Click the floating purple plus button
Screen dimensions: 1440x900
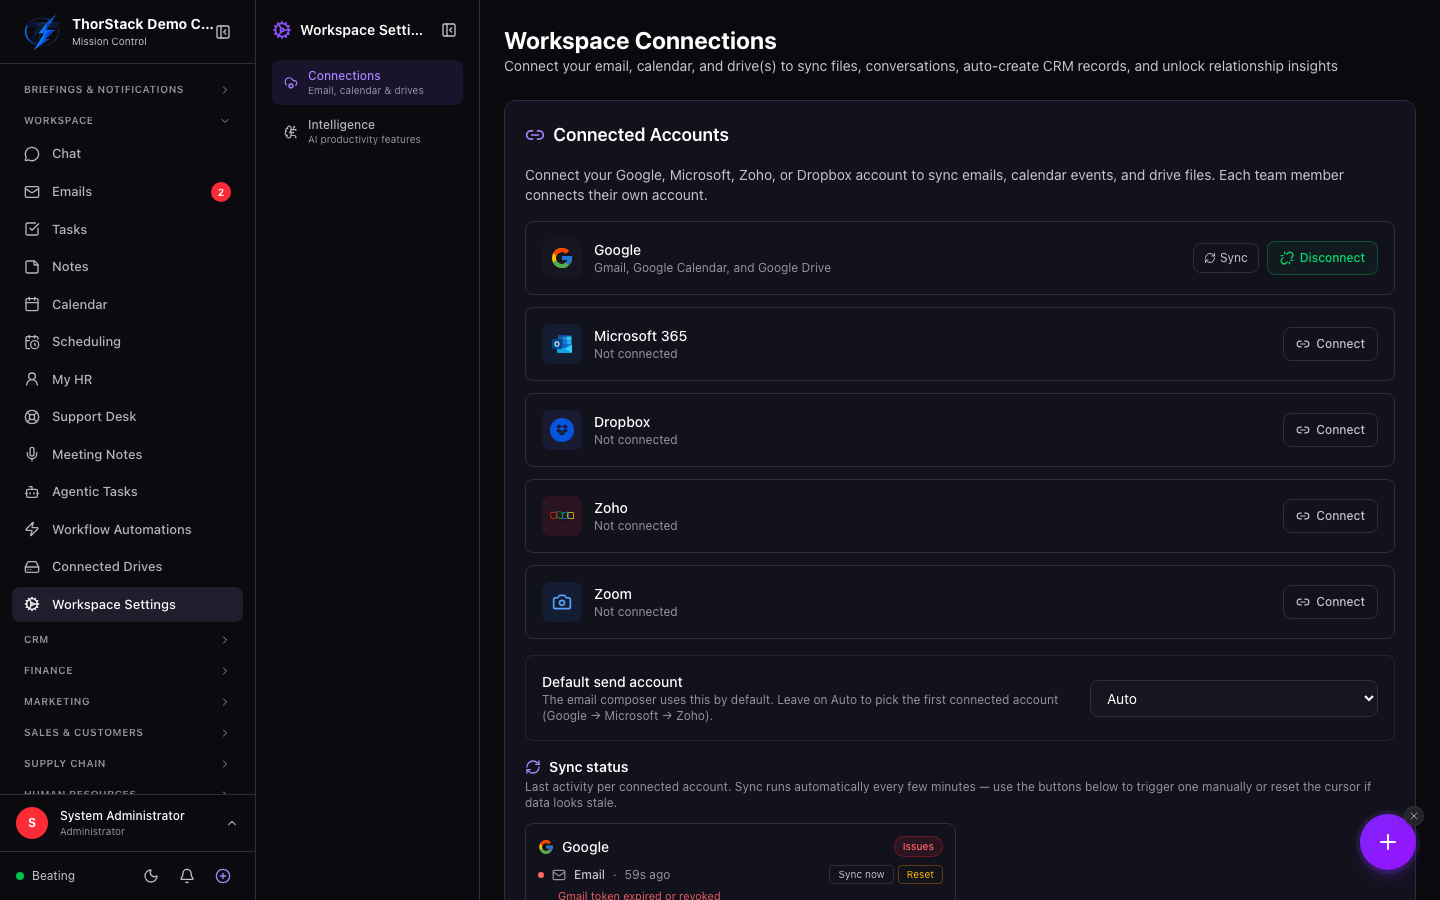pyautogui.click(x=1388, y=842)
